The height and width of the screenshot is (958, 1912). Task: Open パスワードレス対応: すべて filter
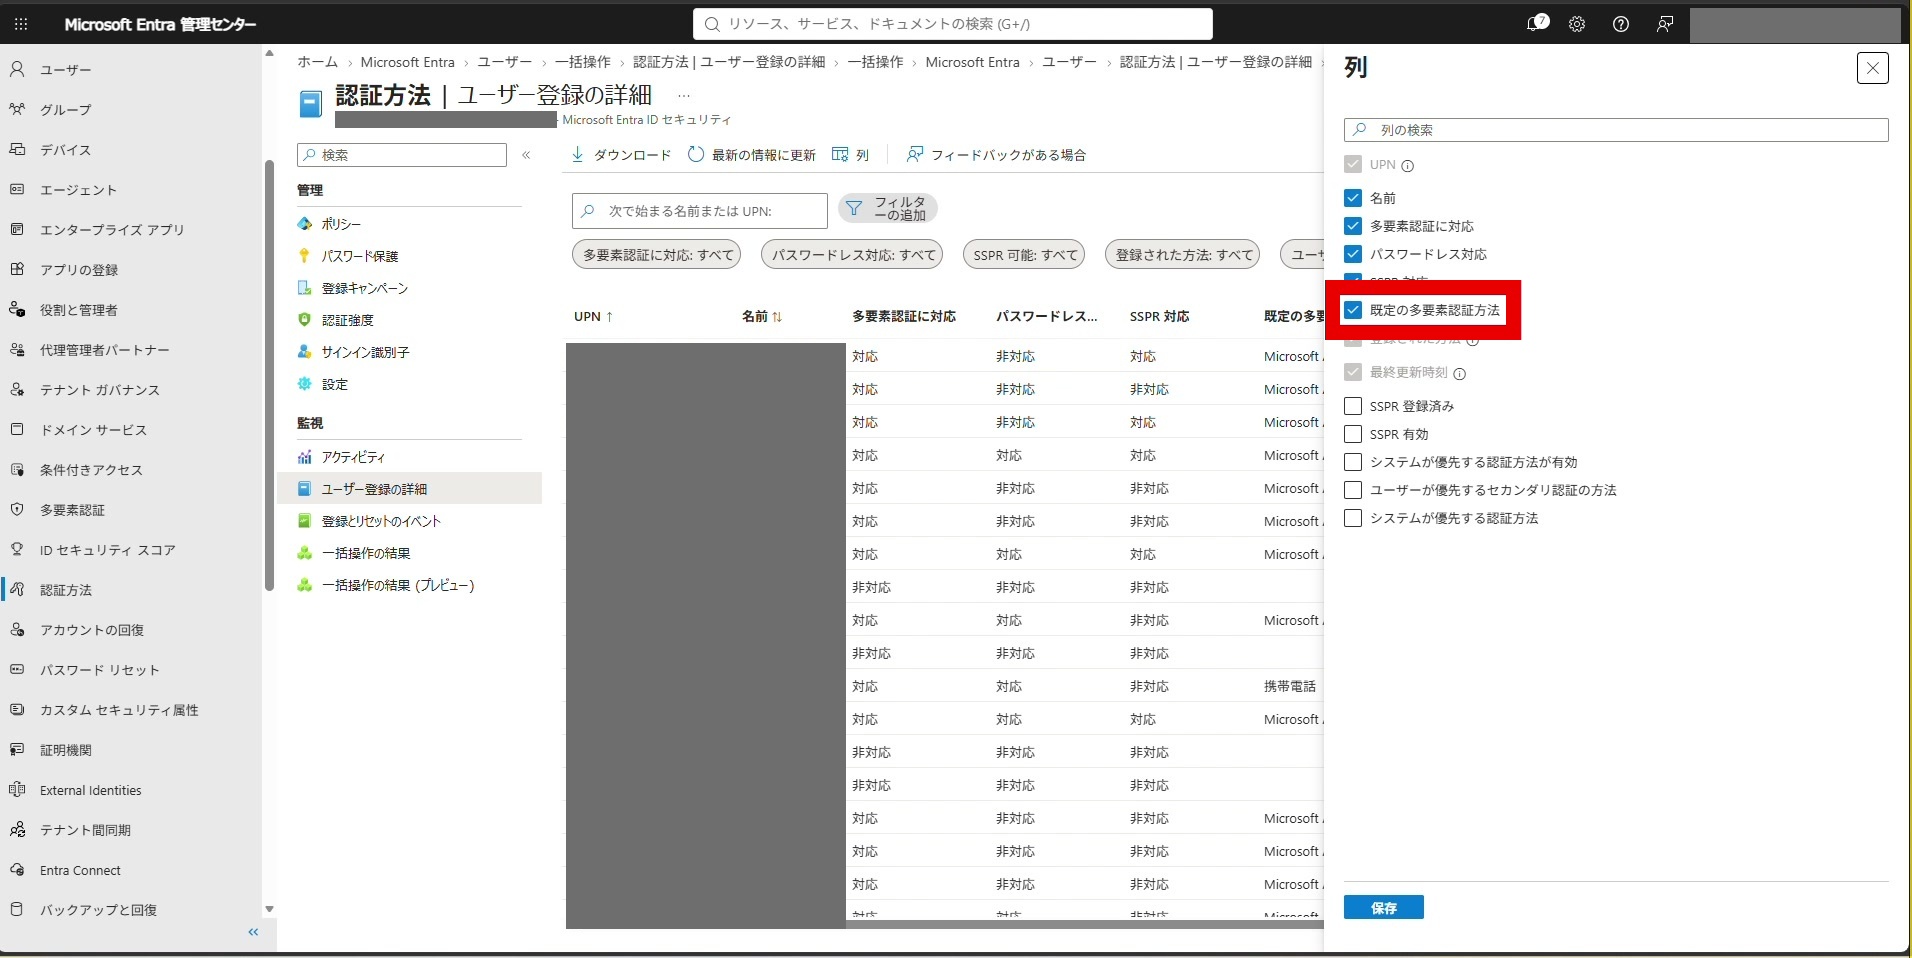[x=853, y=255]
